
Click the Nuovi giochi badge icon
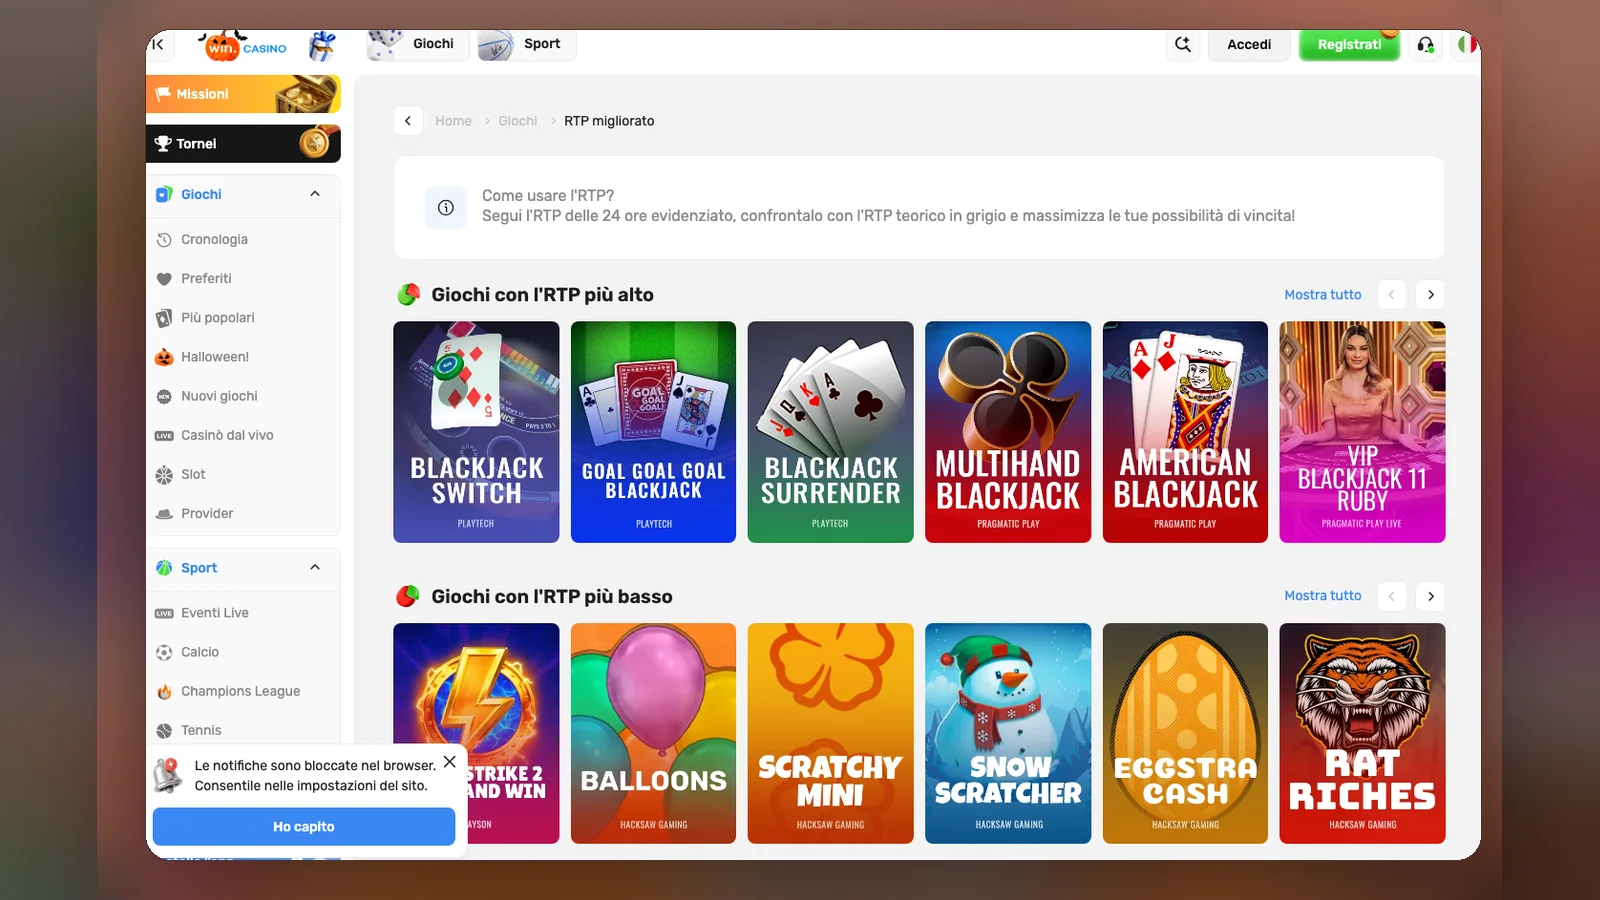pyautogui.click(x=164, y=397)
